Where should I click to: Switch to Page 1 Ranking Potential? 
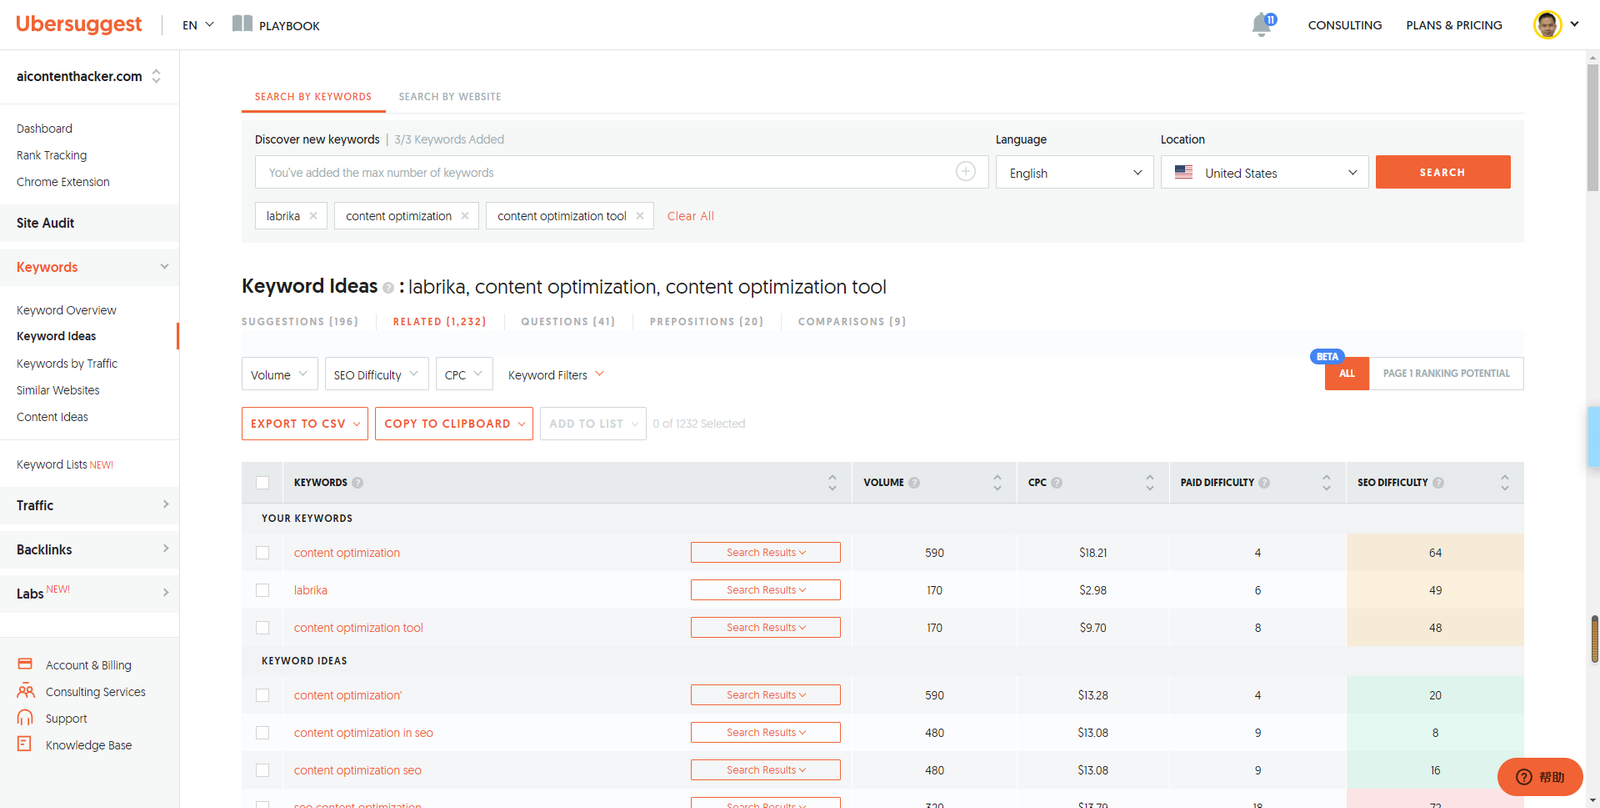pos(1446,374)
